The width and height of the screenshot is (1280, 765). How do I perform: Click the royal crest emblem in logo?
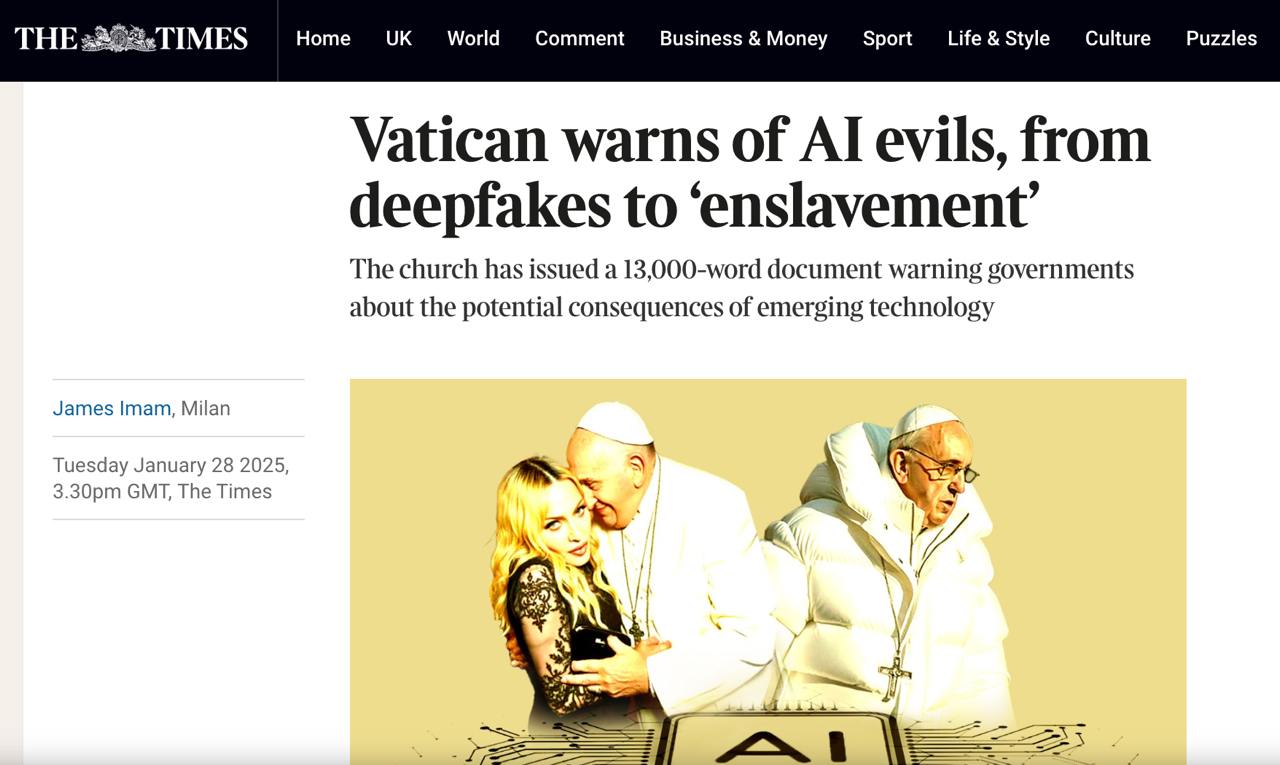tap(118, 38)
